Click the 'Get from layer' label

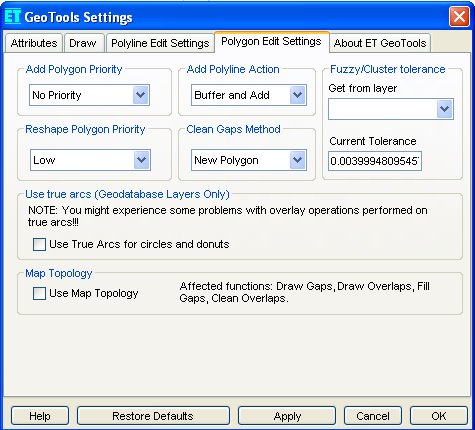pos(363,88)
